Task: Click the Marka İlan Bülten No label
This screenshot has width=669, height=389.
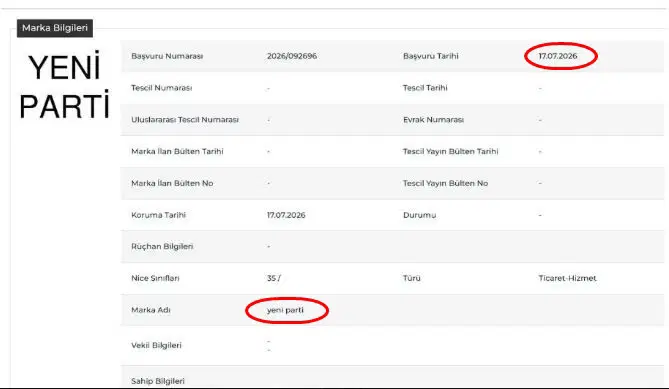Action: click(172, 183)
